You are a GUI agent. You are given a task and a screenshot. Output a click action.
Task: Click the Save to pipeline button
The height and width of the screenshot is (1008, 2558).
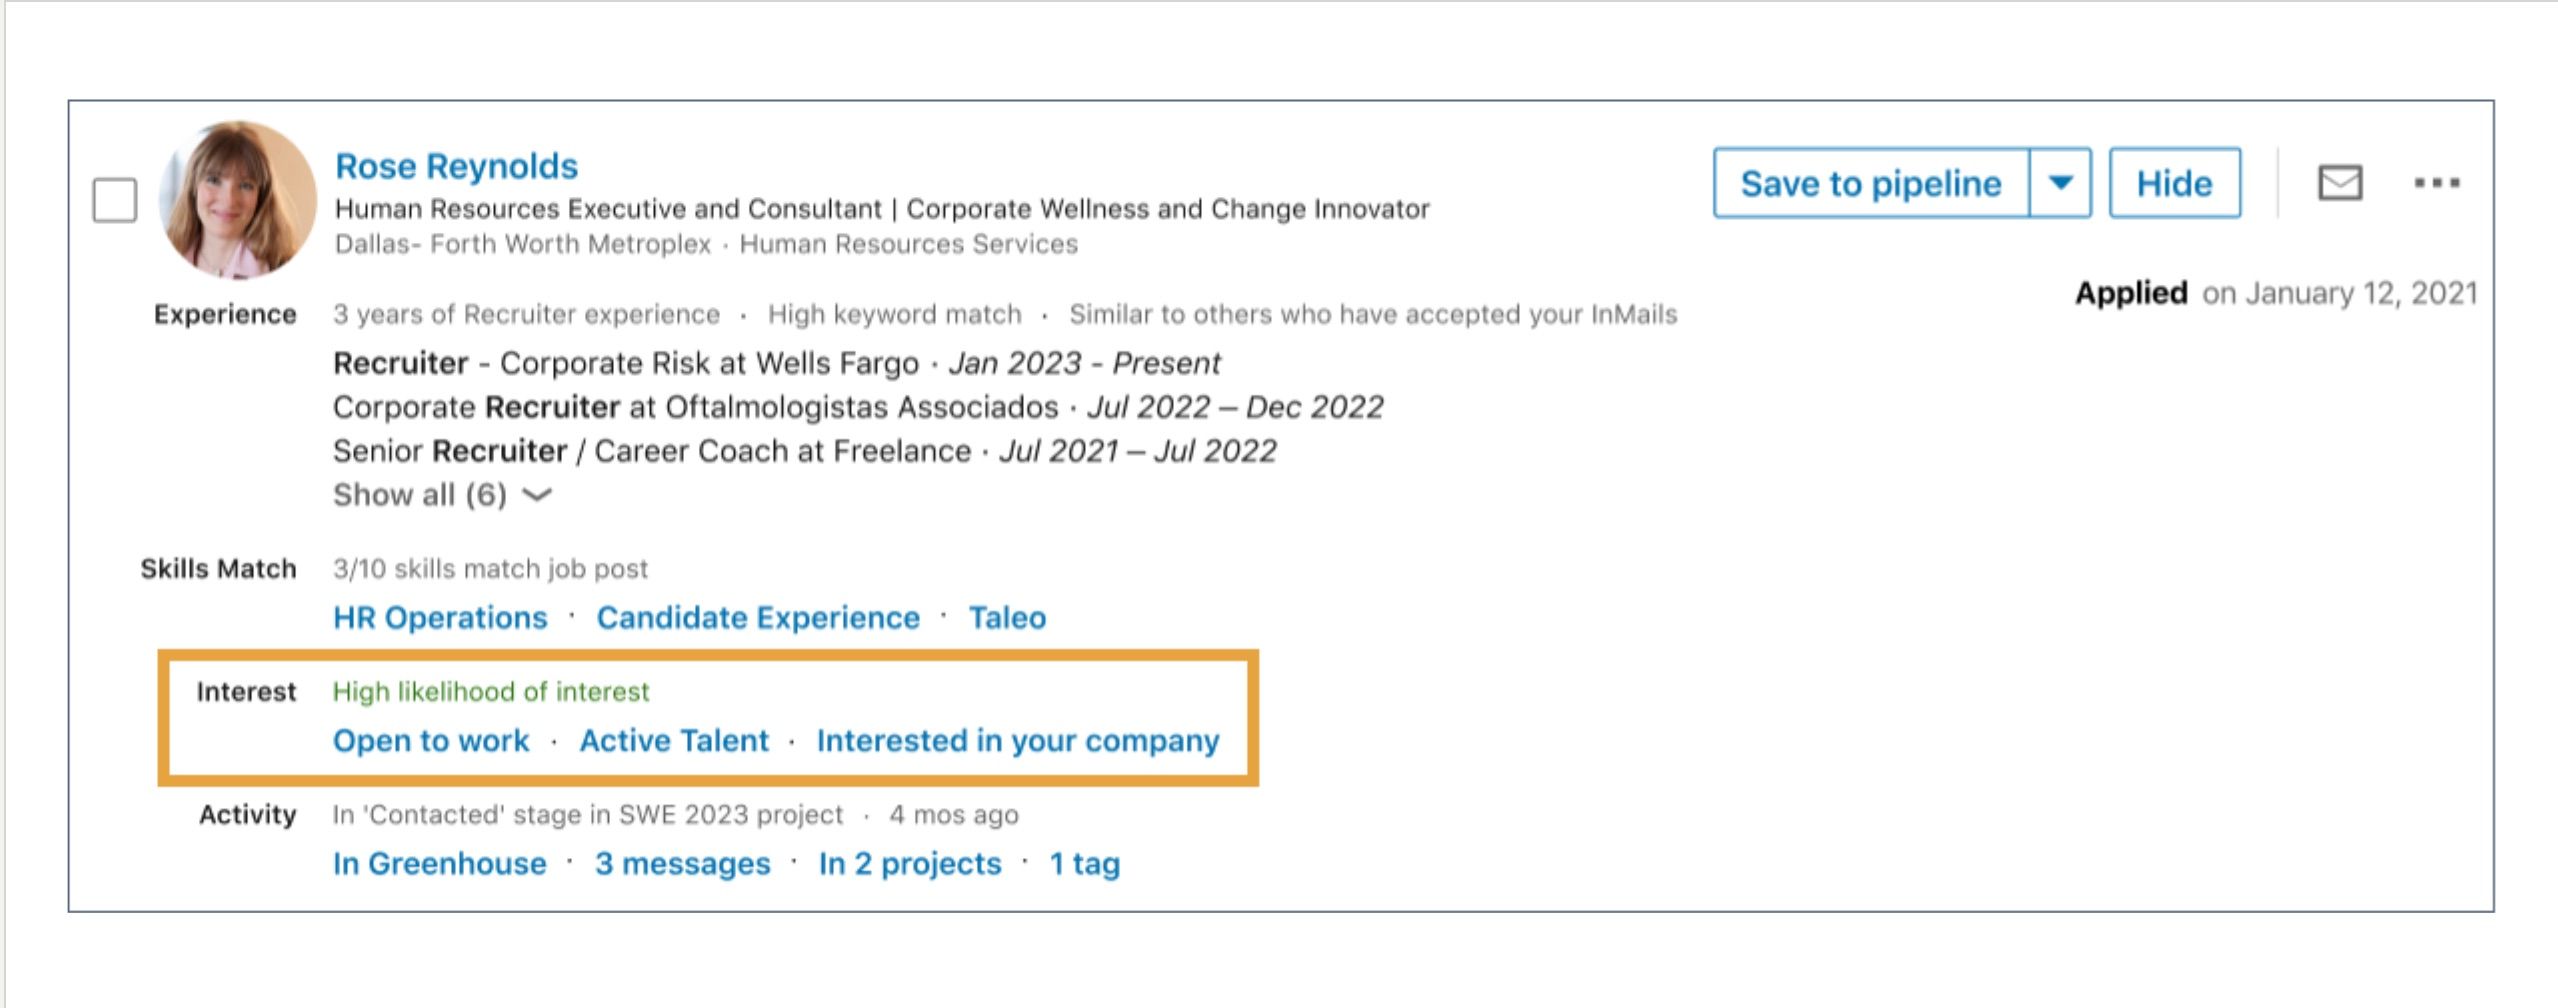[x=1871, y=183]
